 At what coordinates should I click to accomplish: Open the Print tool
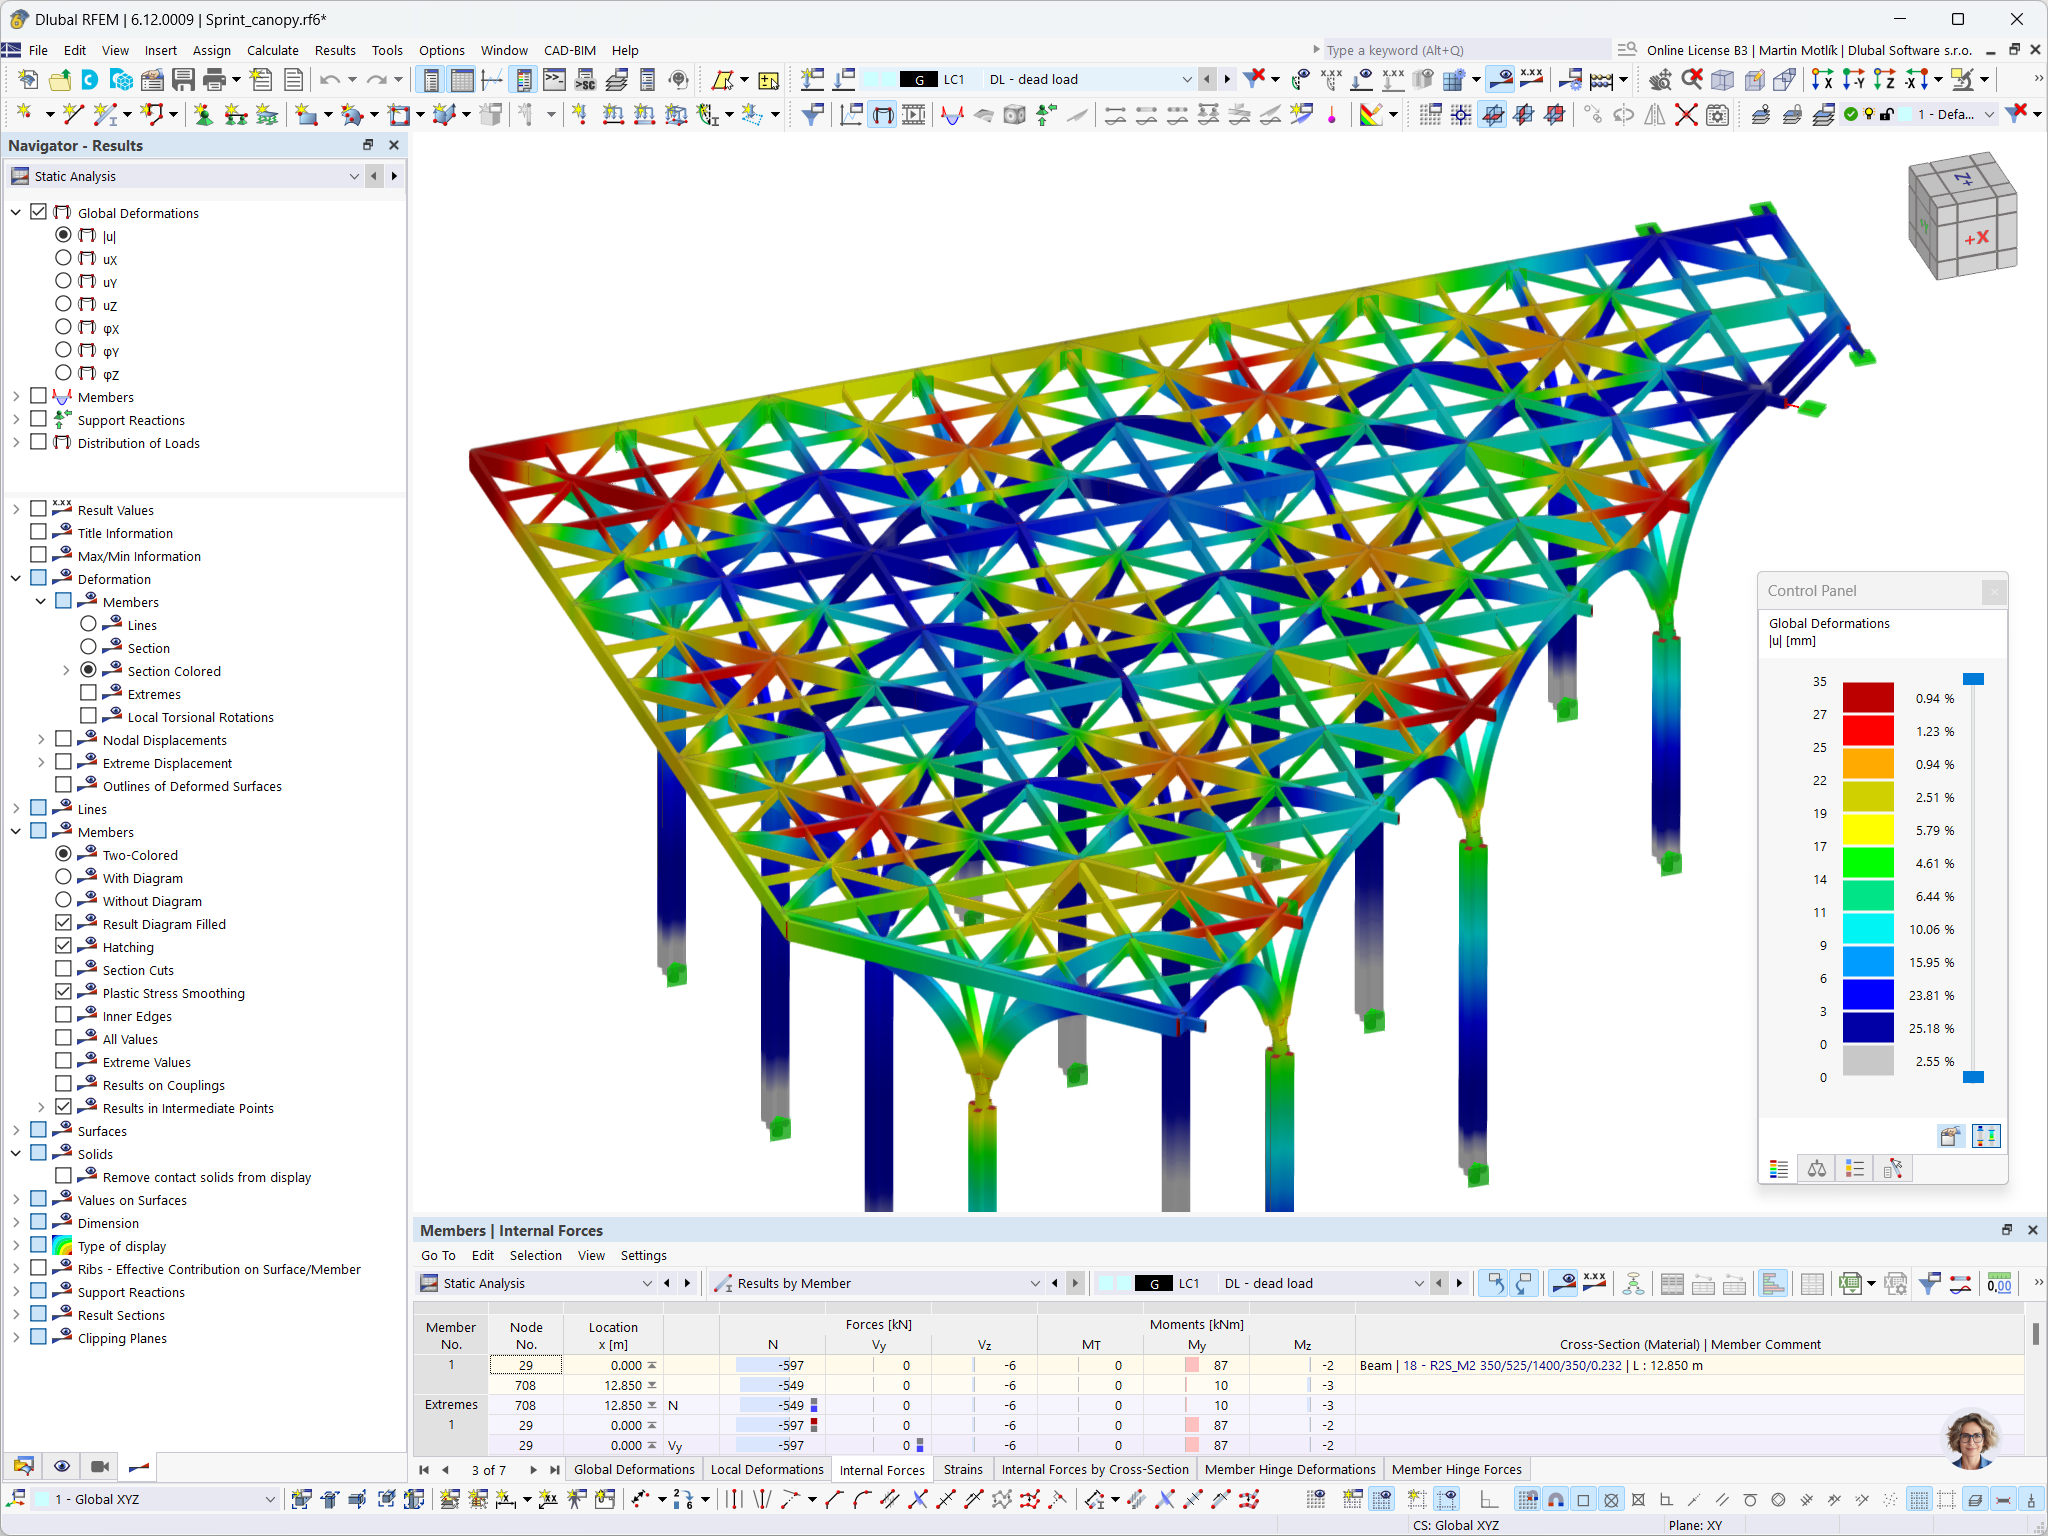tap(214, 79)
